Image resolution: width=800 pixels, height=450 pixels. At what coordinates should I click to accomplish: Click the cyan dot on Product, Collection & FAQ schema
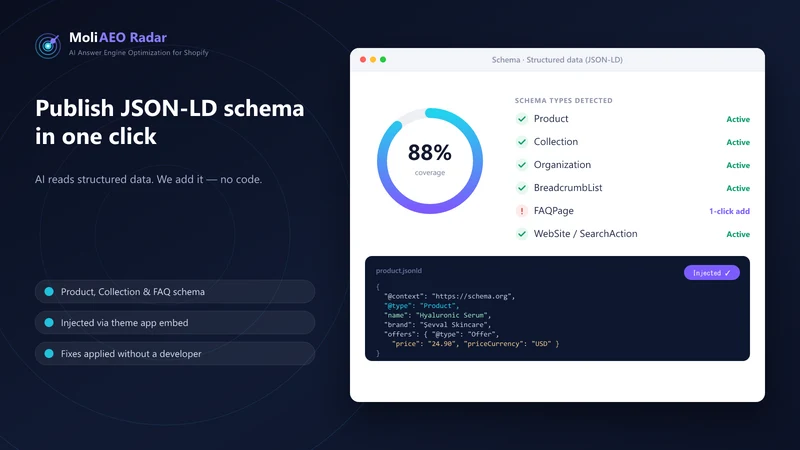tap(49, 291)
